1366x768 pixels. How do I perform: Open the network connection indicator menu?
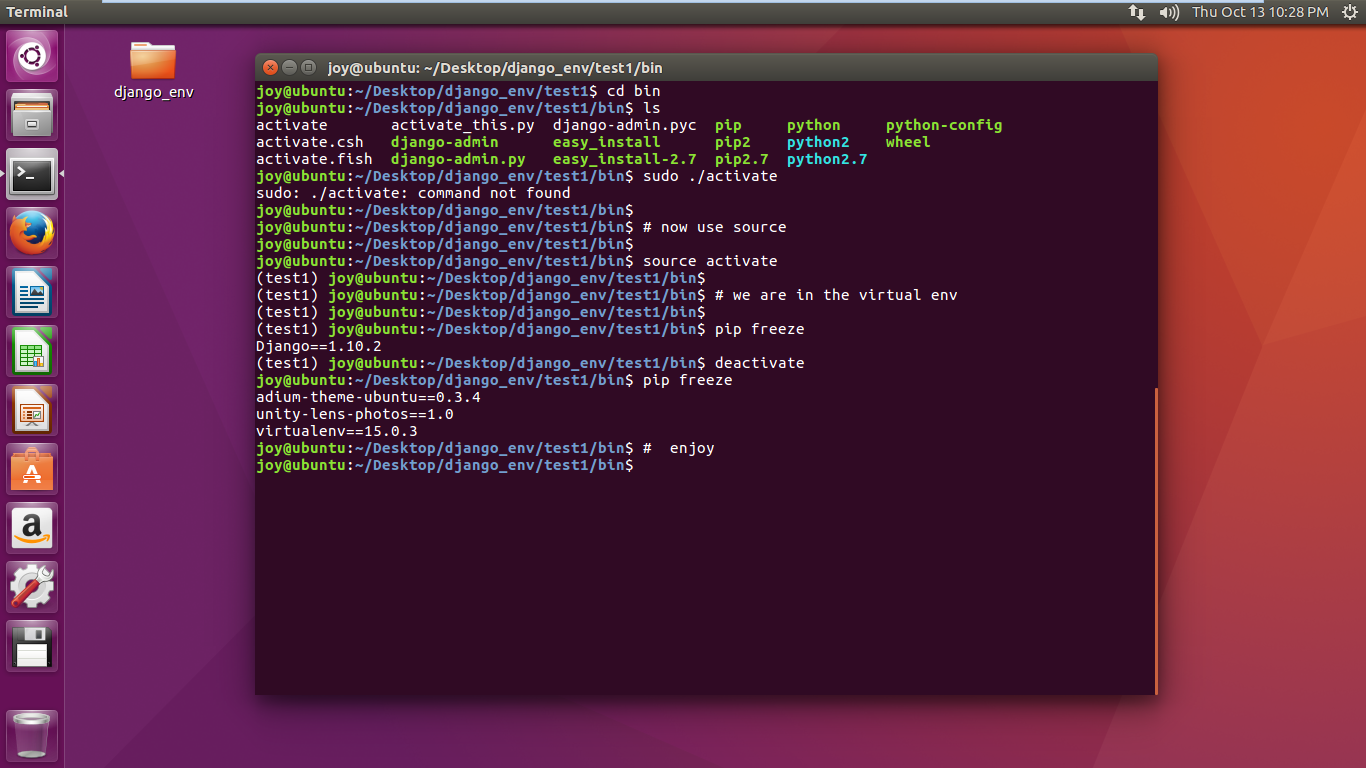[1137, 12]
